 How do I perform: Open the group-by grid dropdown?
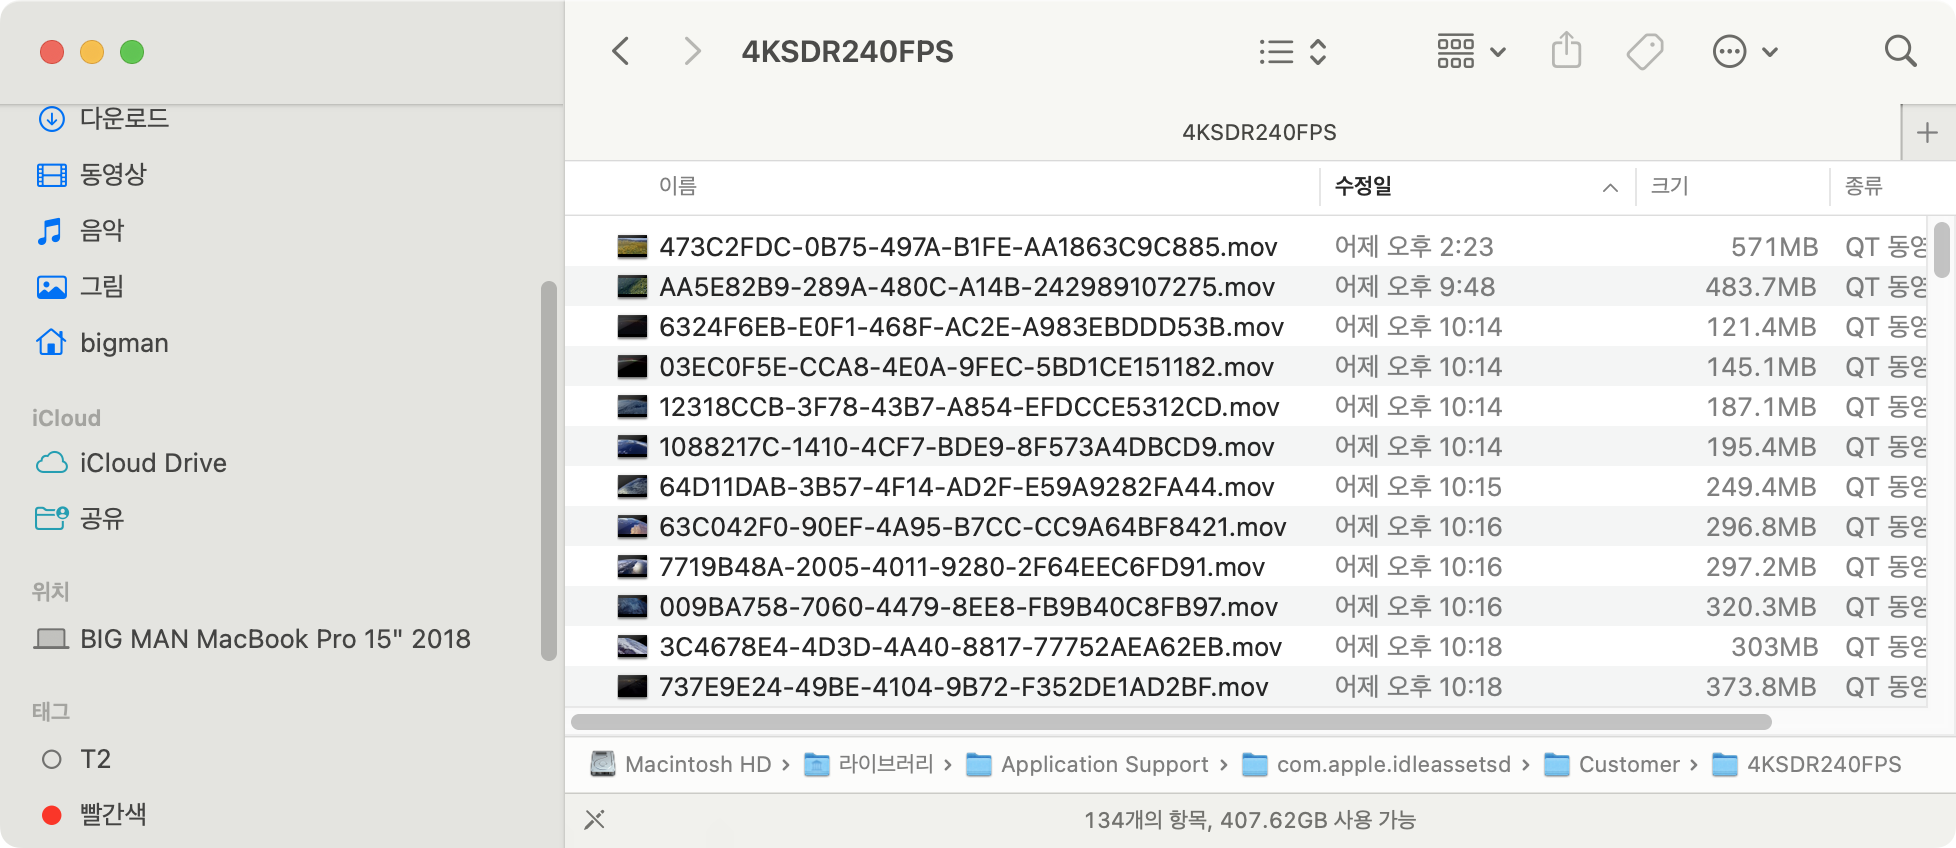coord(1471,52)
